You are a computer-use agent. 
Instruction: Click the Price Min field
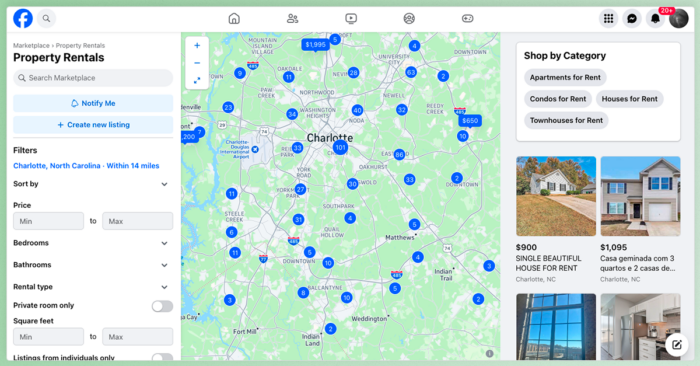(48, 221)
